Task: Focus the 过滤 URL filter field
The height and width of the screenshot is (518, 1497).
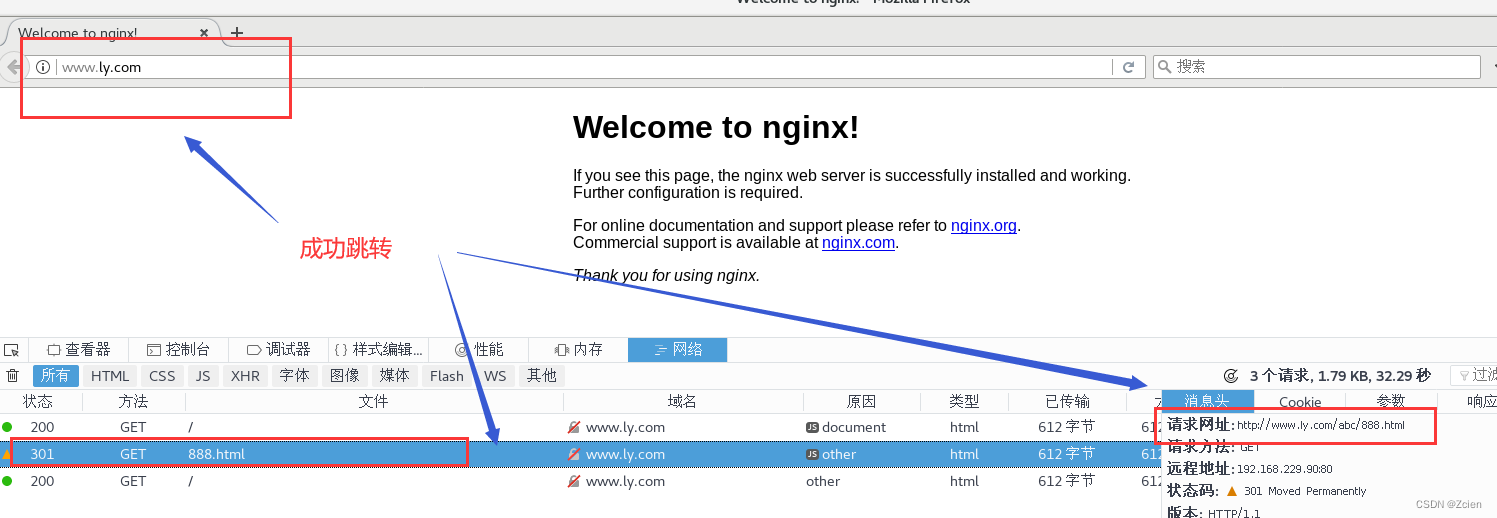Action: pos(1475,376)
